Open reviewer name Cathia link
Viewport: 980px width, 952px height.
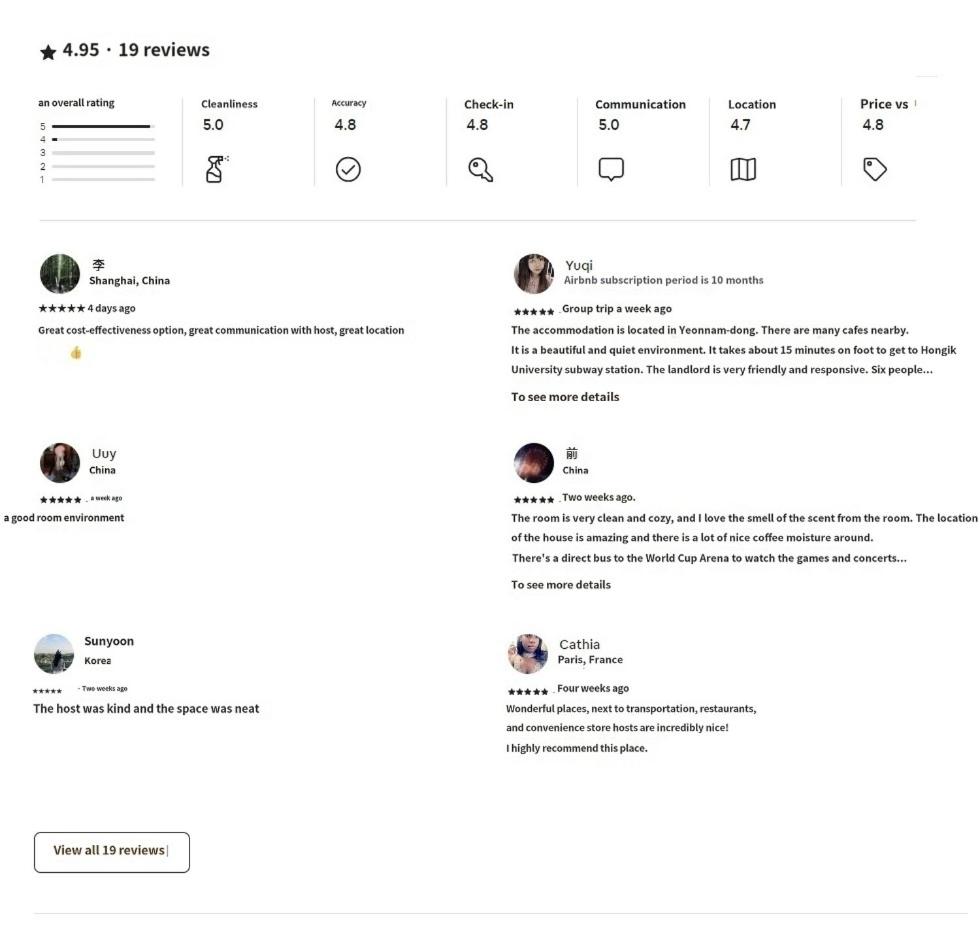coord(579,644)
